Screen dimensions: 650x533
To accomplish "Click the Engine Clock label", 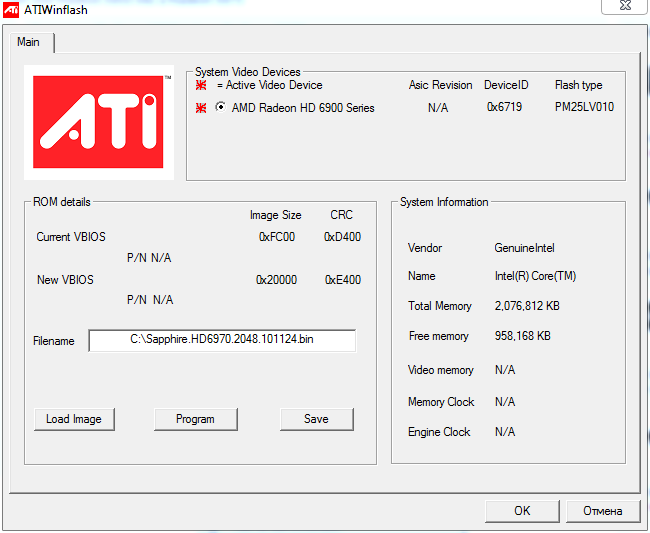I will 439,432.
